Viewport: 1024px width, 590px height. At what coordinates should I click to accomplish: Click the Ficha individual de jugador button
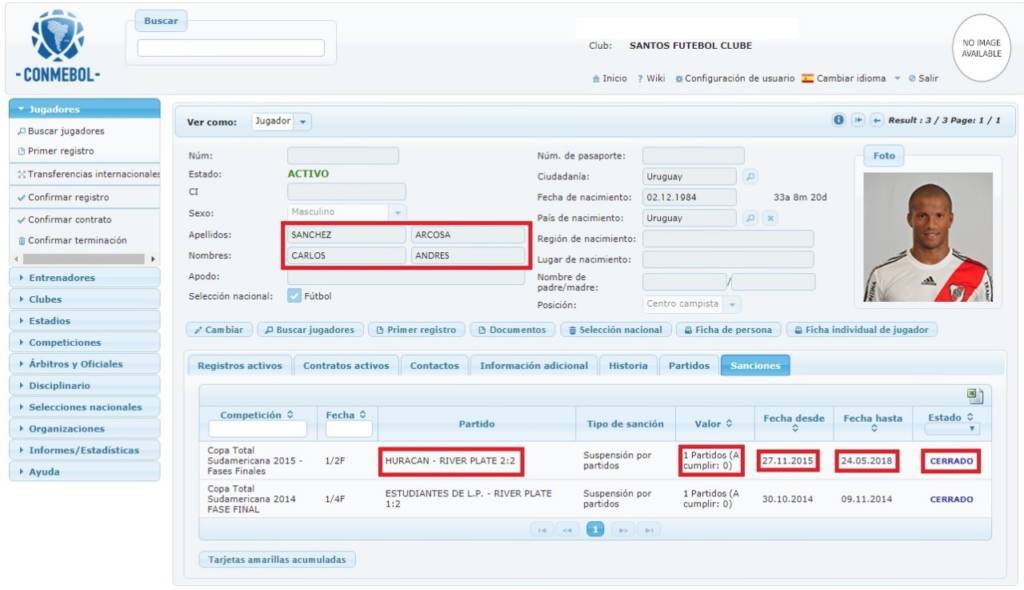tap(861, 330)
